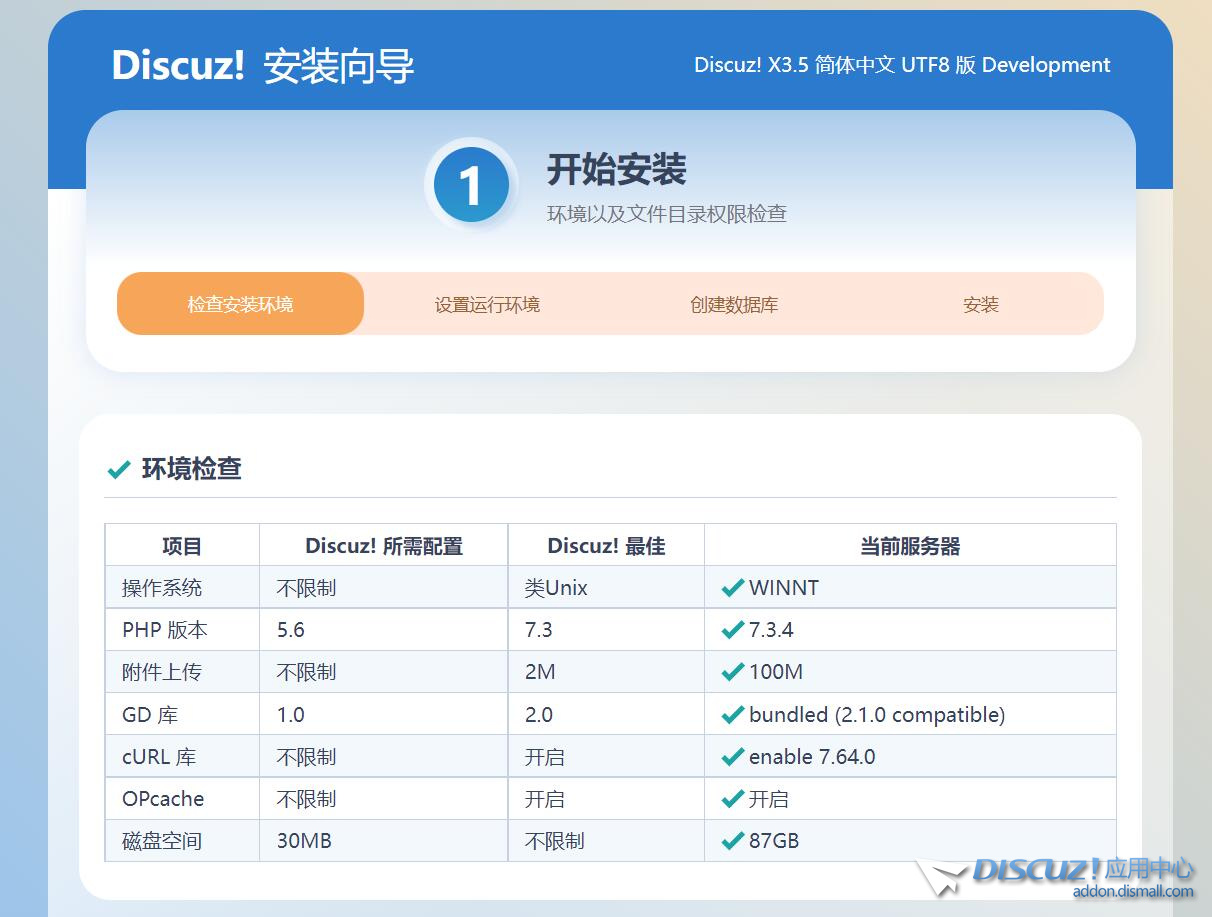
Task: Click the checkmark beside enable 7.64.0
Action: pyautogui.click(x=732, y=757)
